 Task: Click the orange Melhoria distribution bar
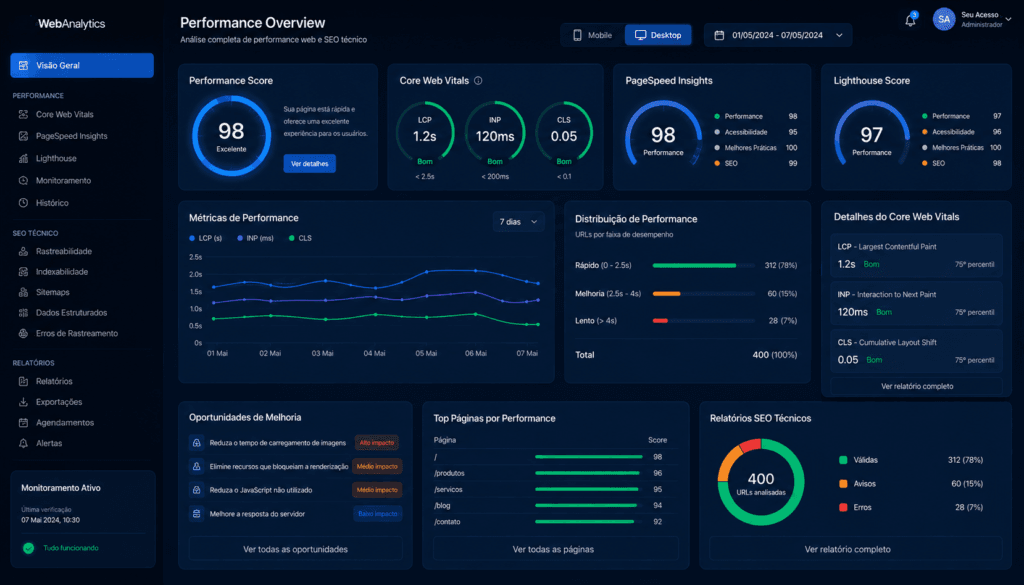coord(667,294)
